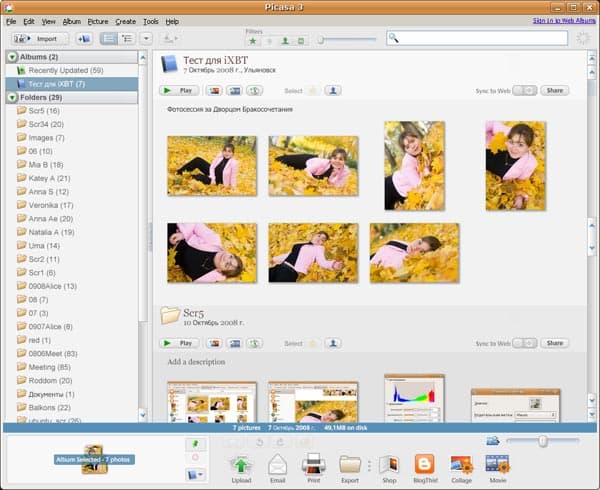The image size is (600, 490).
Task: Select the first photo thumbnail in the album
Action: [212, 166]
